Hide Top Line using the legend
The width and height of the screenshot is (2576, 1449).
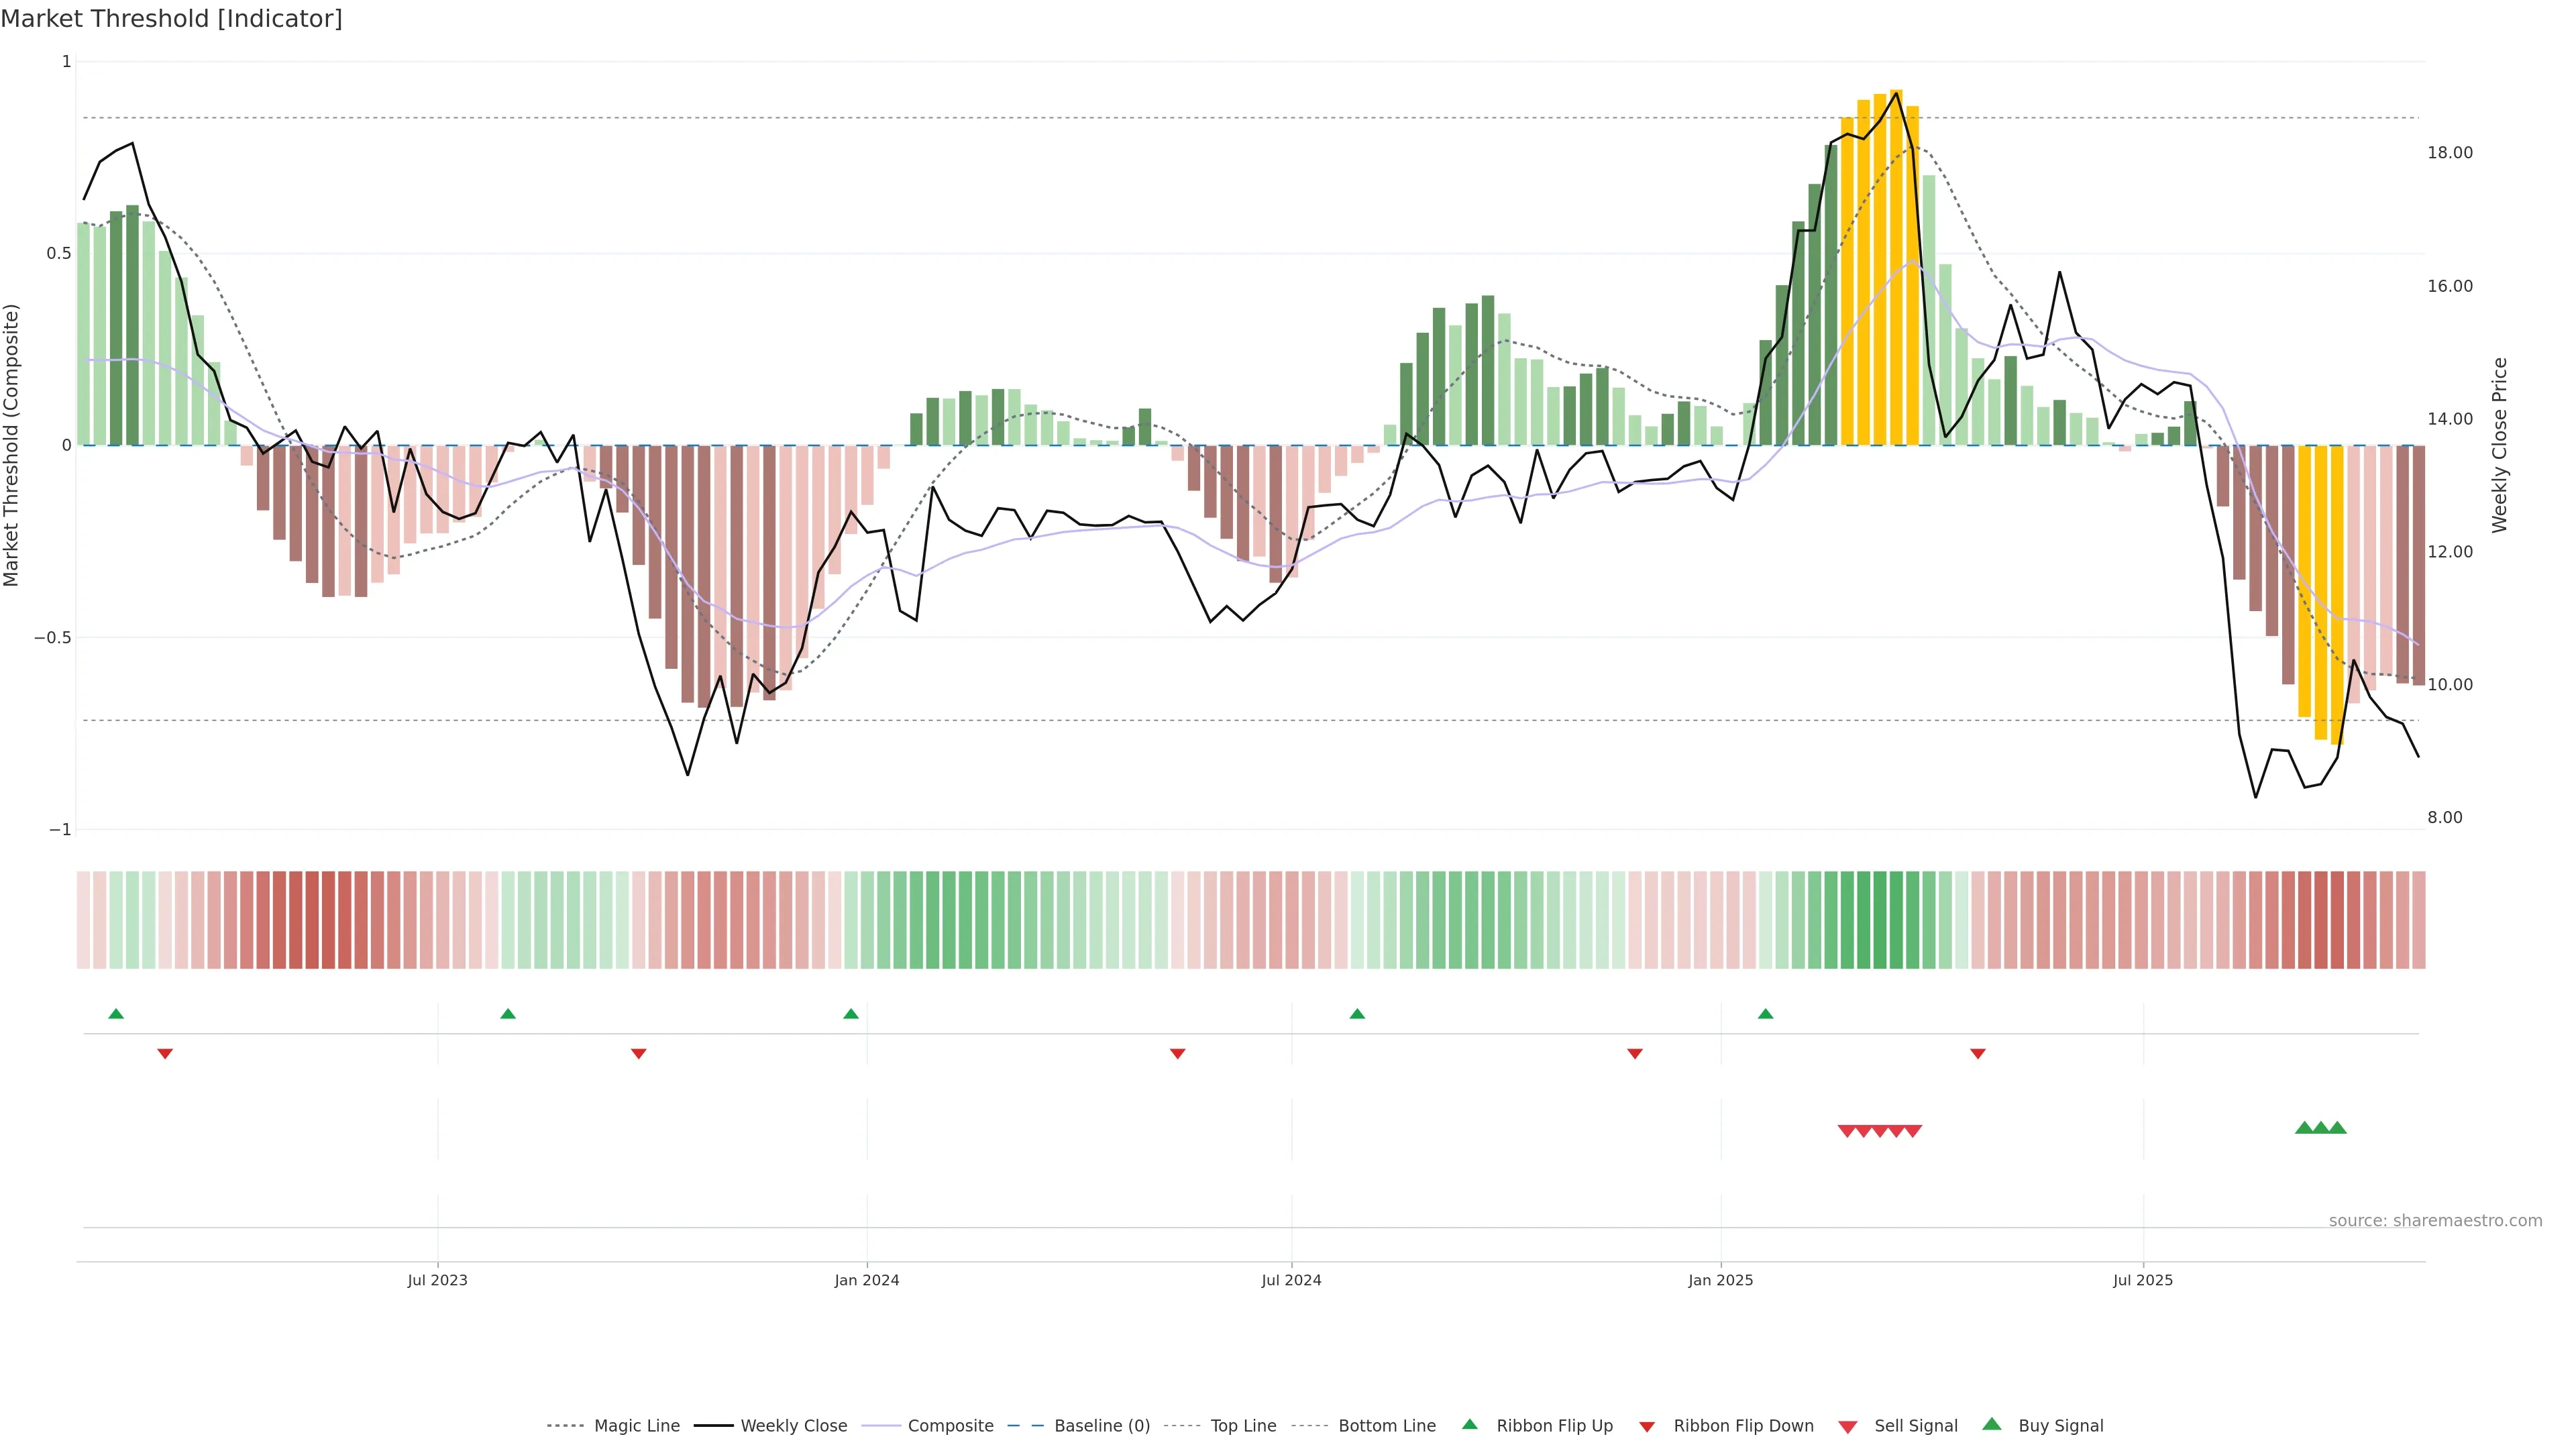(1243, 1426)
